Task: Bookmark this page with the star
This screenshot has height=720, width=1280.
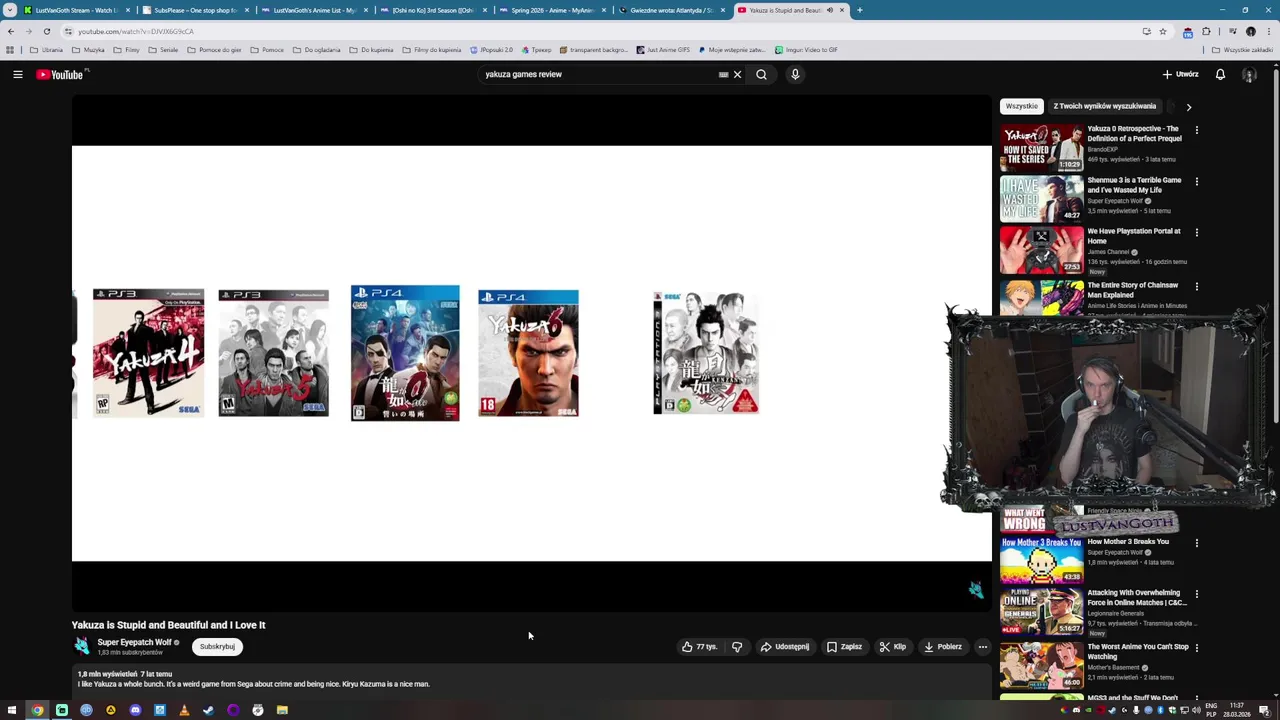Action: coord(1162,31)
